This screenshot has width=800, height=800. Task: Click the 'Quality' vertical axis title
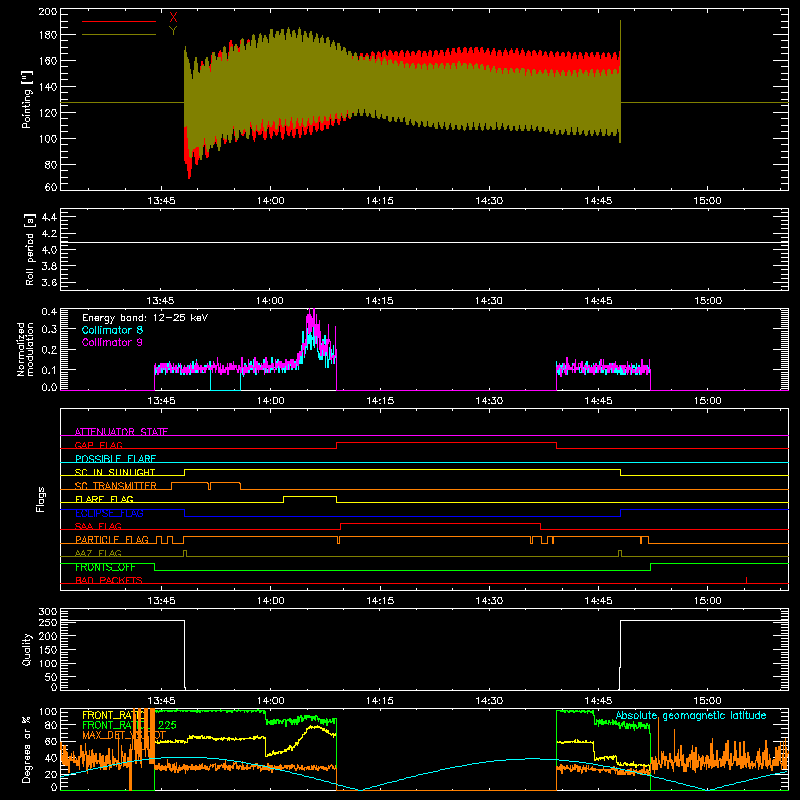click(27, 649)
